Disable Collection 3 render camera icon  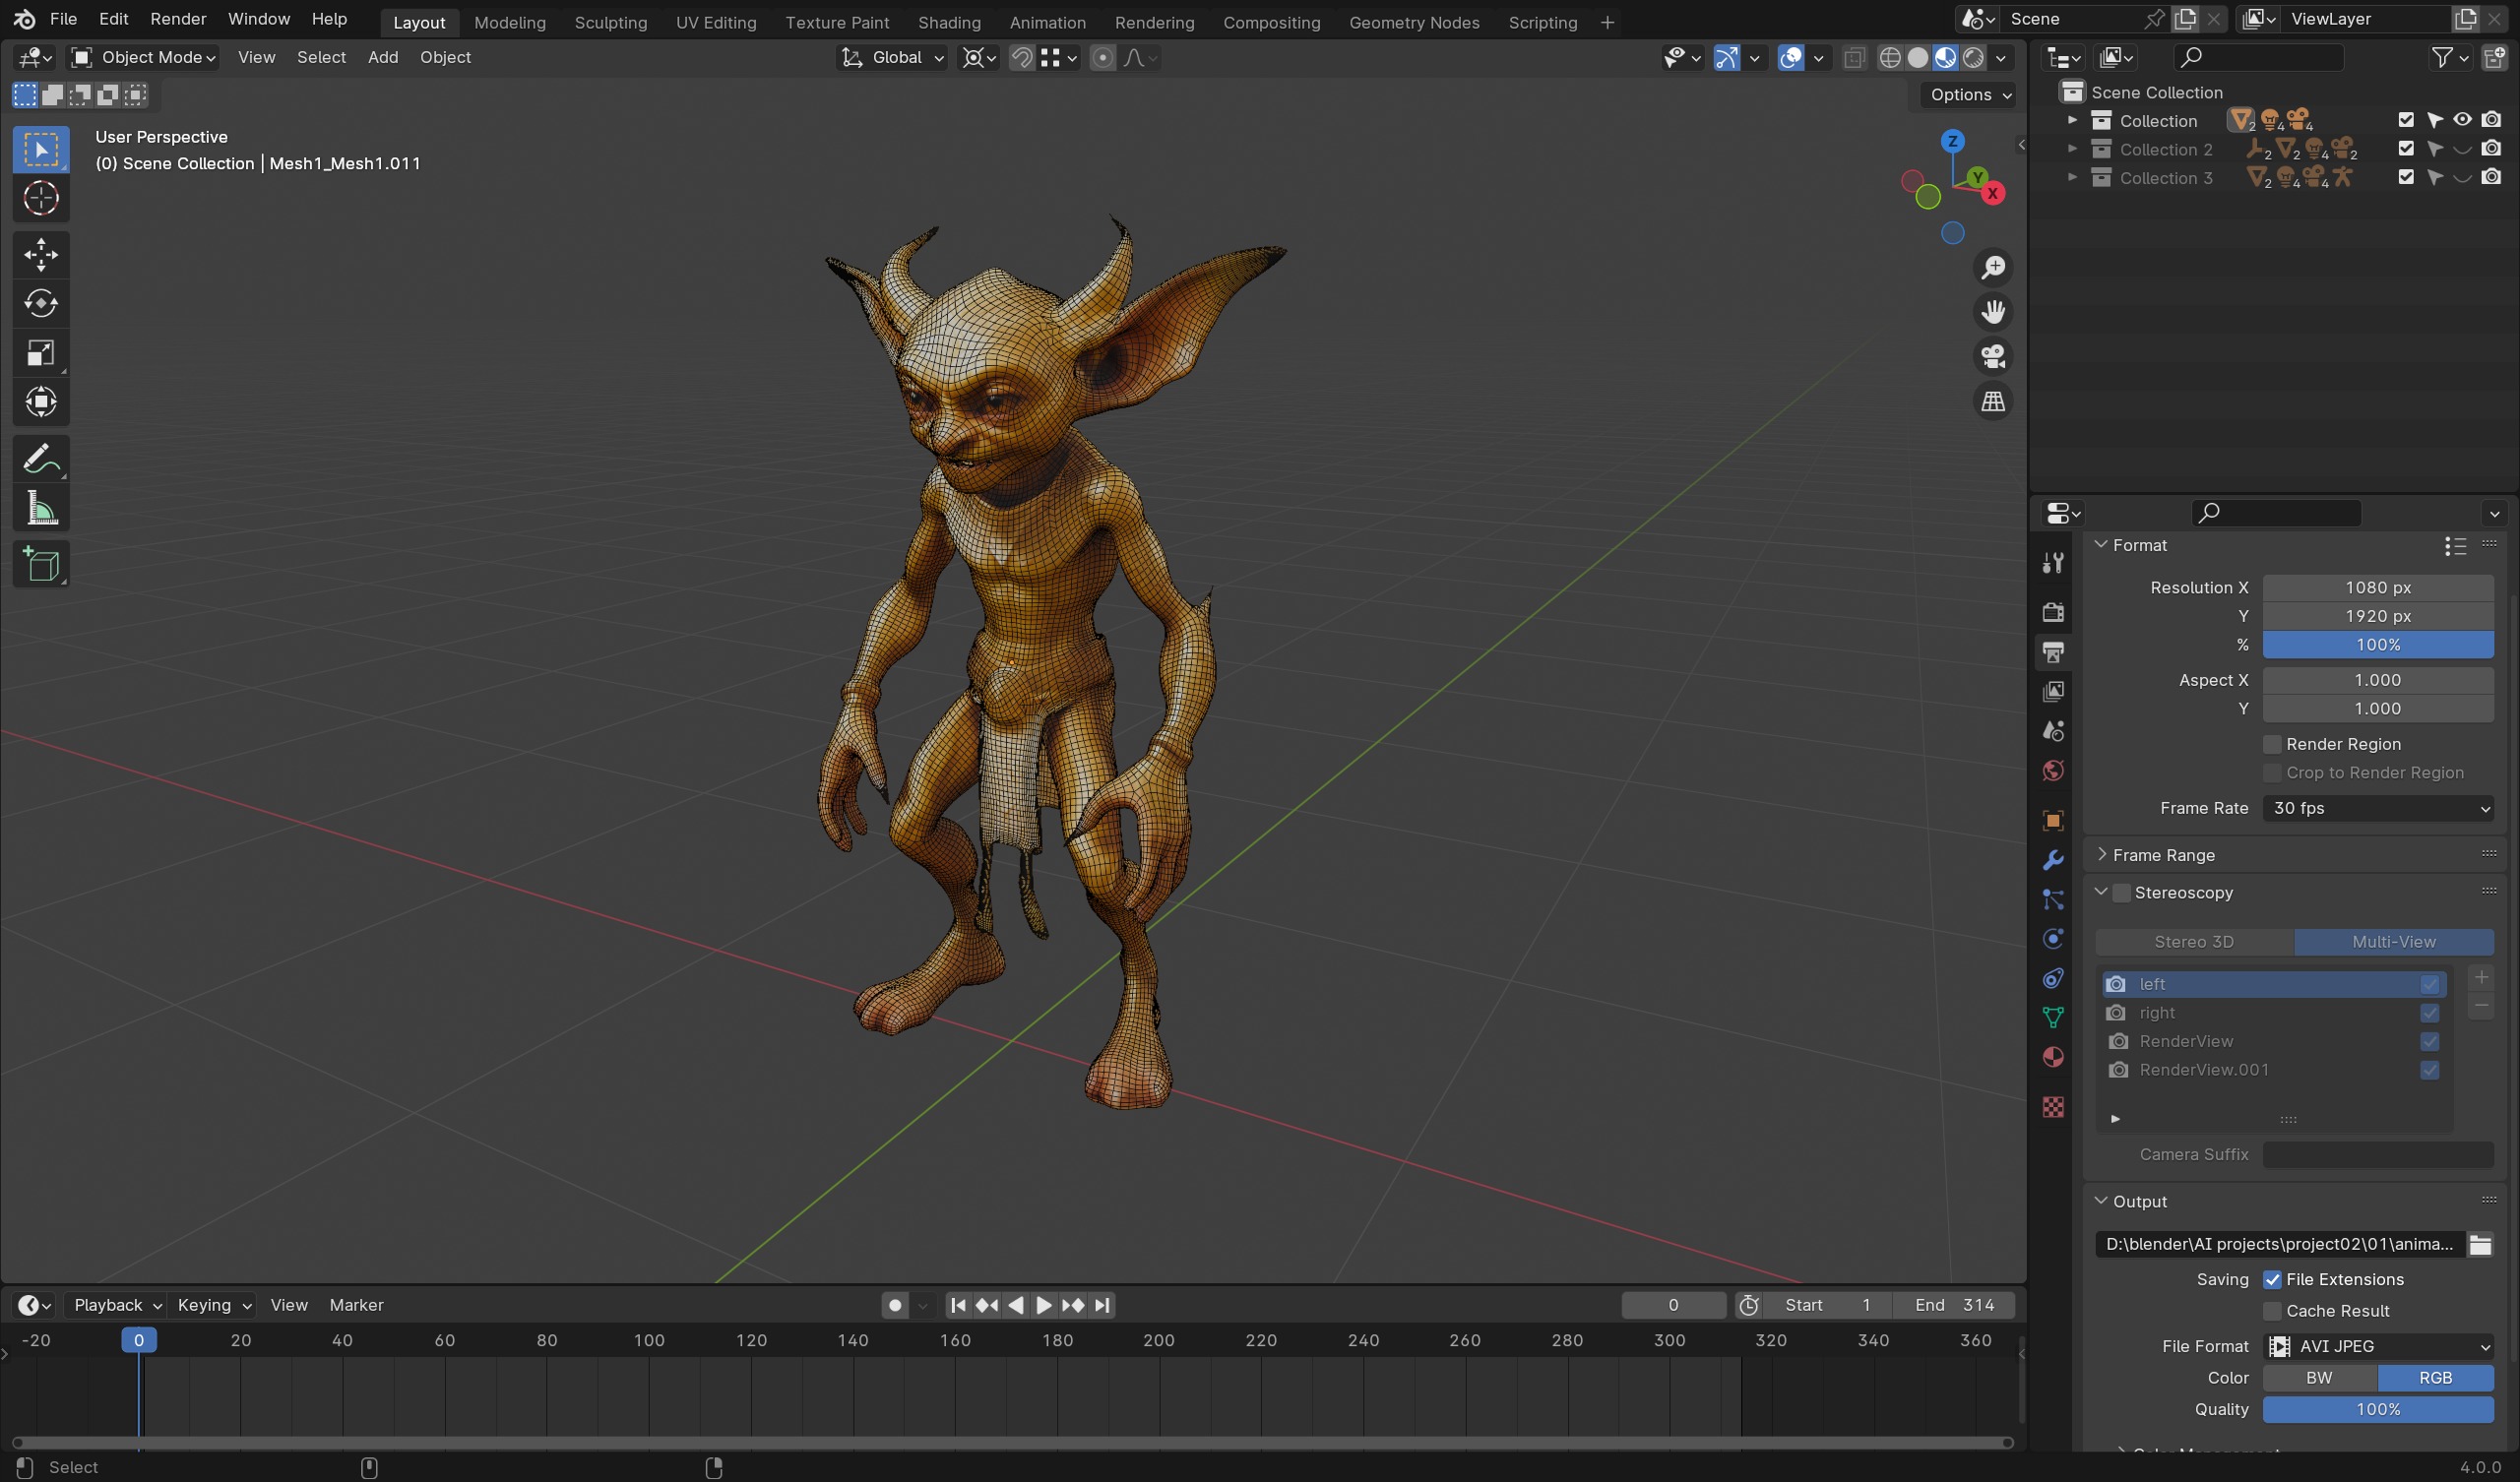[2491, 177]
